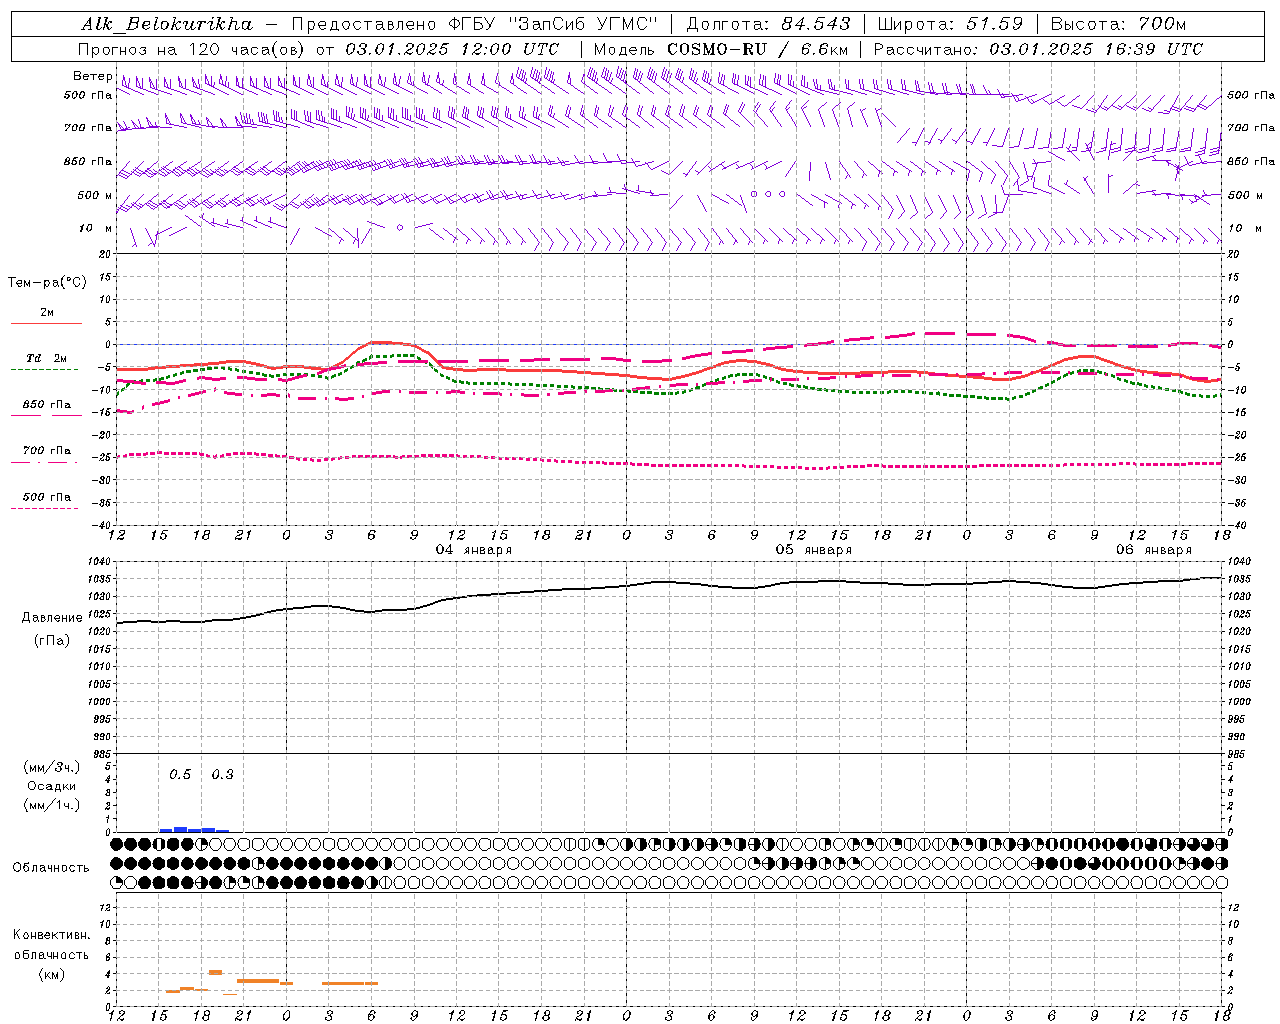1280x1024 pixels.
Task: Select the (гПа) unit under Давление
Action: click(52, 640)
